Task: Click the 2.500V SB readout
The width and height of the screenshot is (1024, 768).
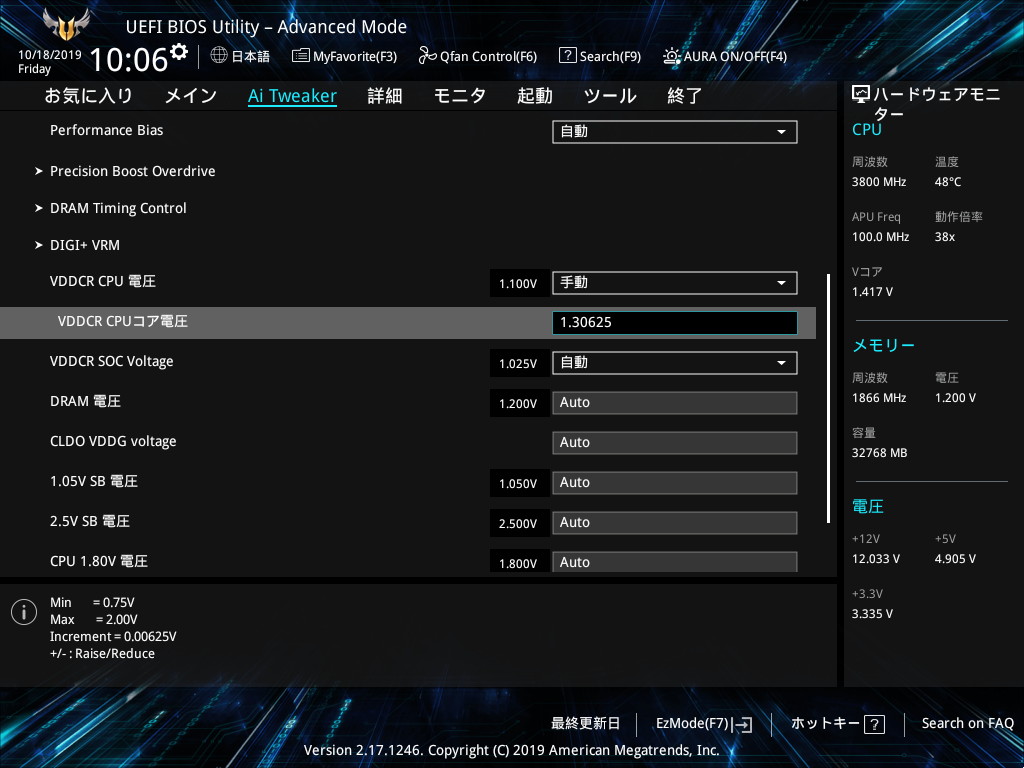Action: coord(519,523)
